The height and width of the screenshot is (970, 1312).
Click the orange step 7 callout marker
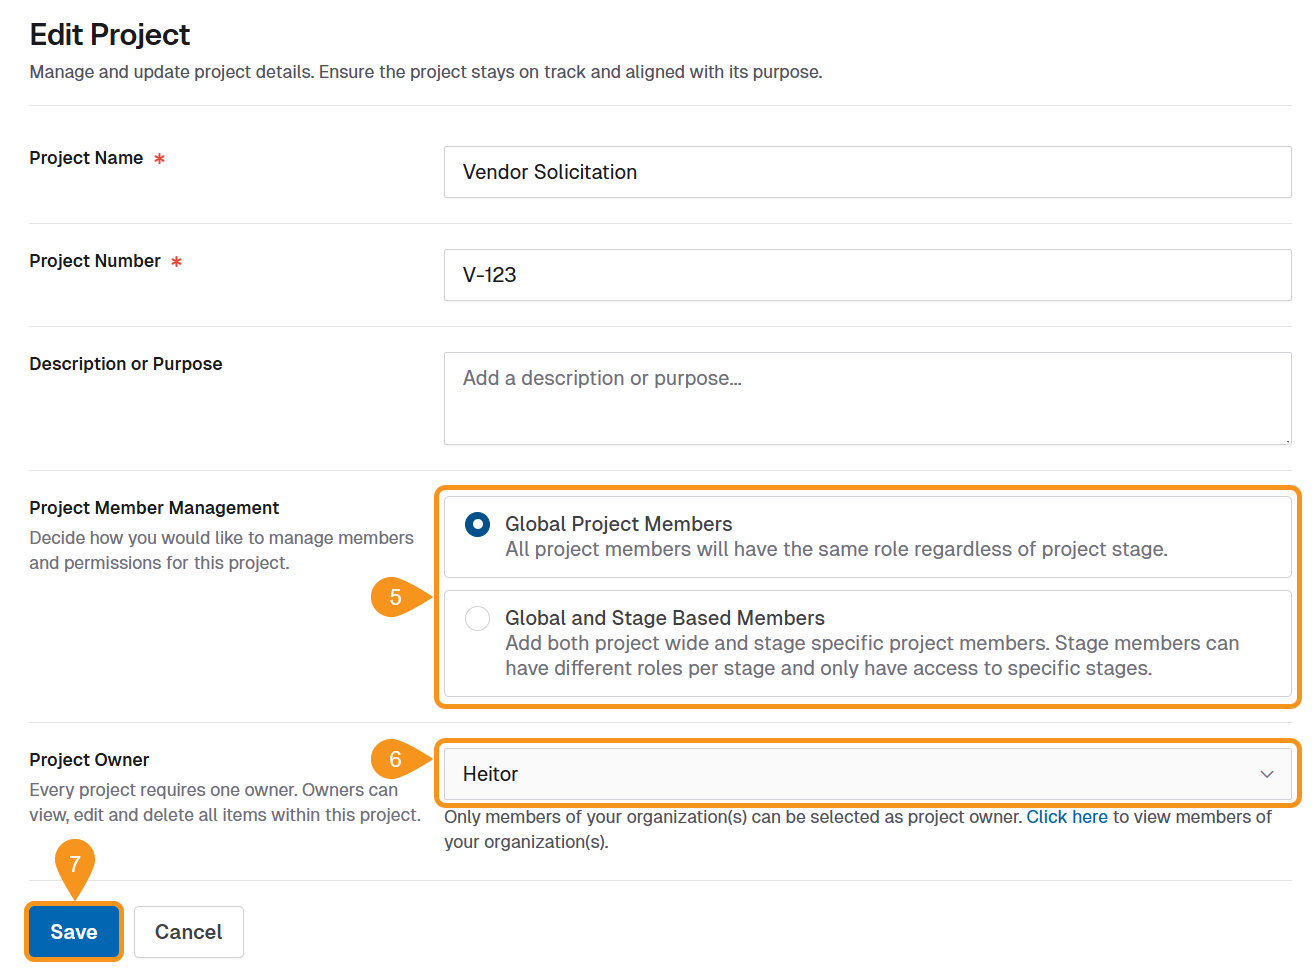coord(75,864)
